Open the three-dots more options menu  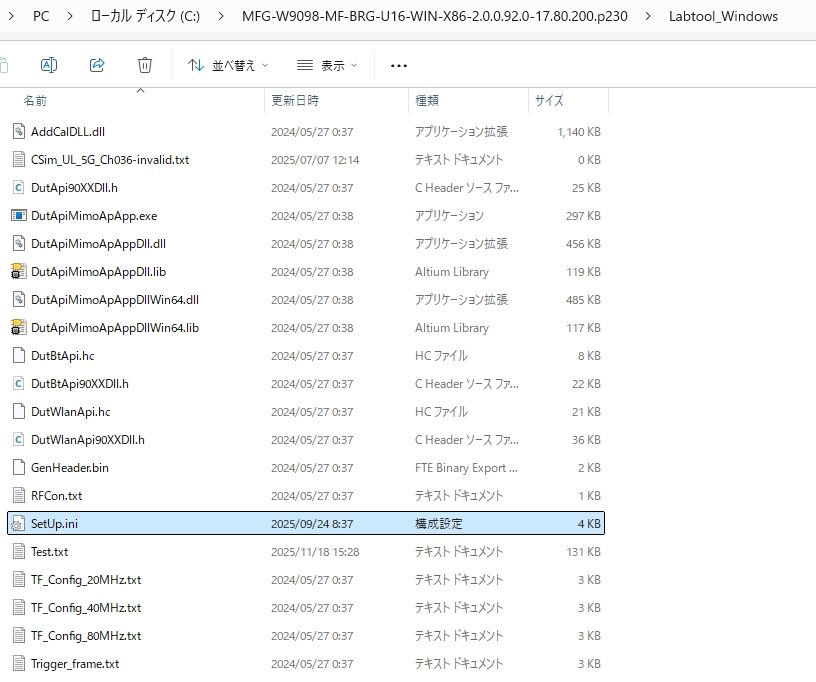tap(399, 65)
